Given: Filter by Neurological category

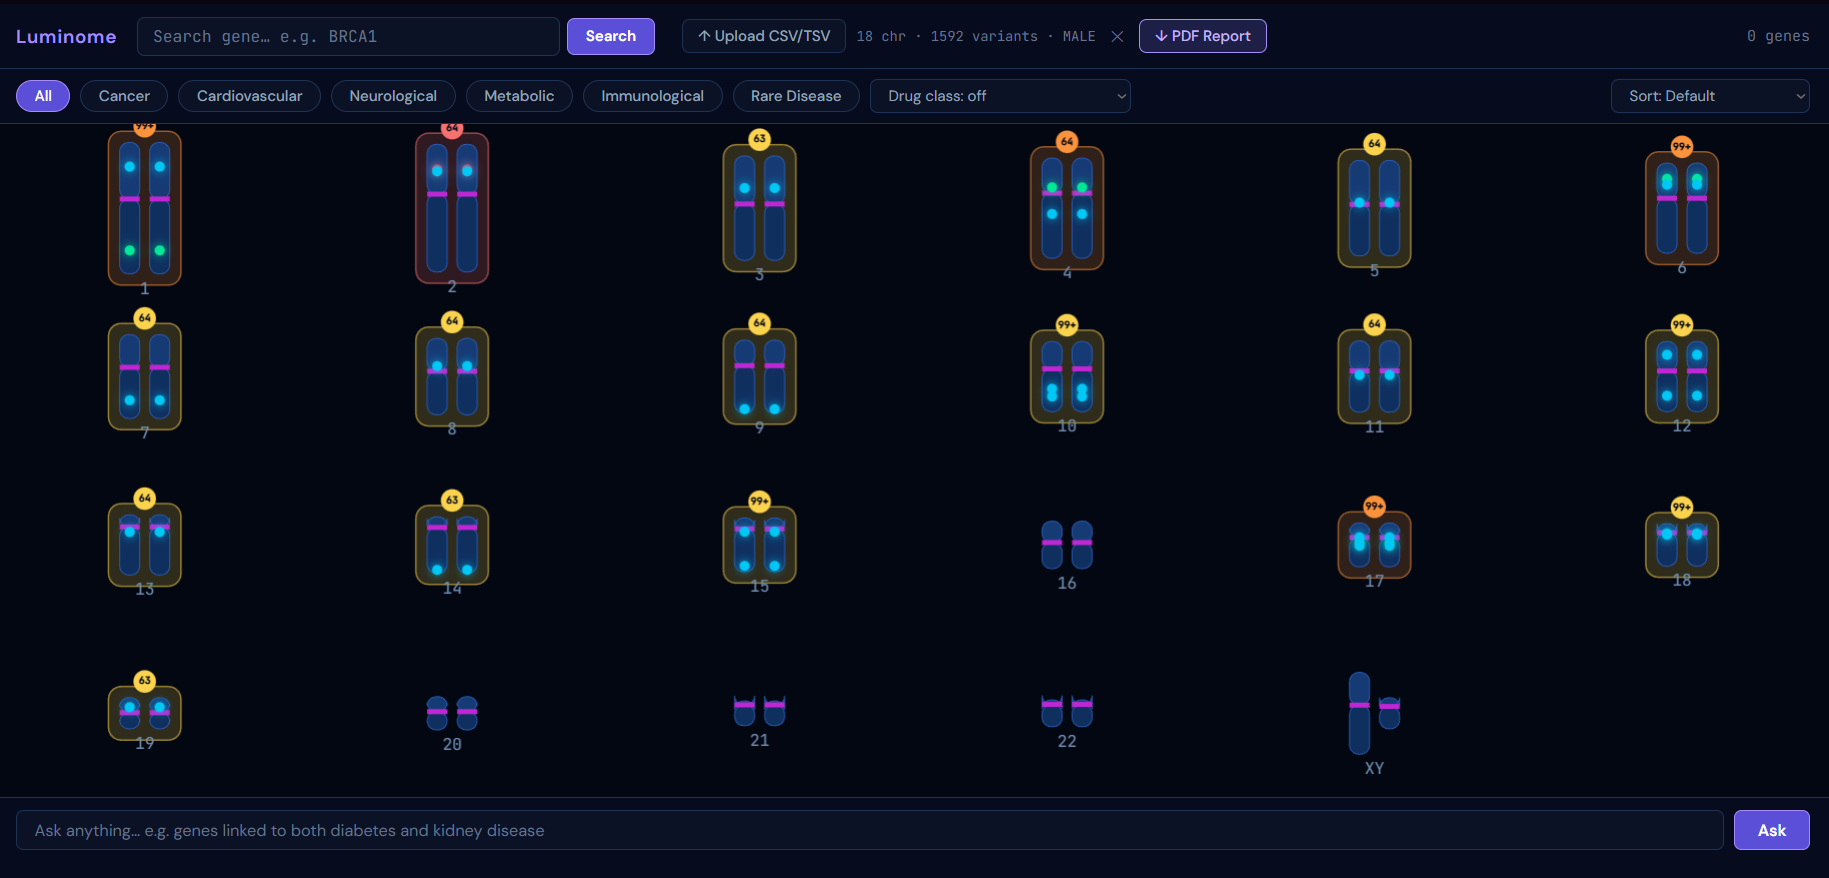Looking at the screenshot, I should click(393, 96).
